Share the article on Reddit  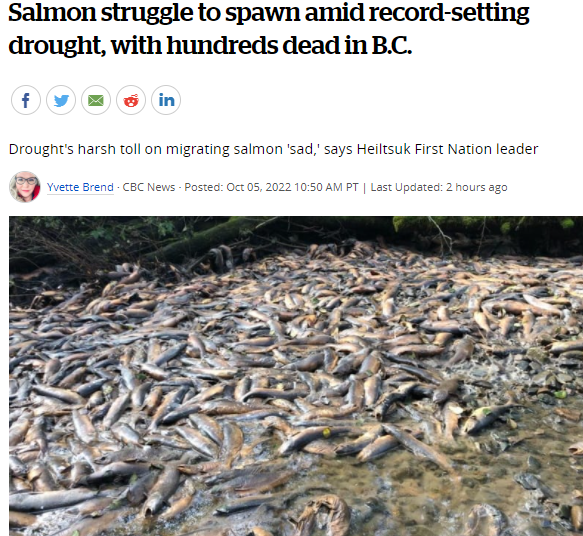(x=131, y=100)
